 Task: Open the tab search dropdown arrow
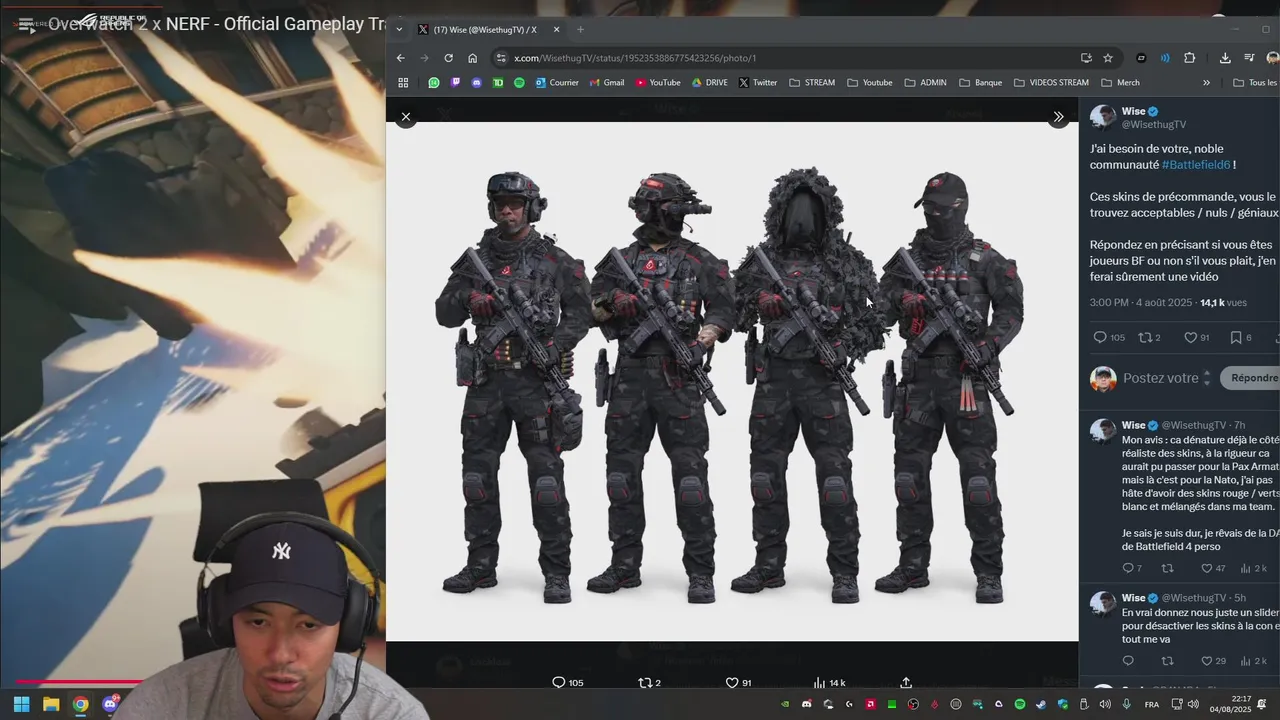point(400,30)
